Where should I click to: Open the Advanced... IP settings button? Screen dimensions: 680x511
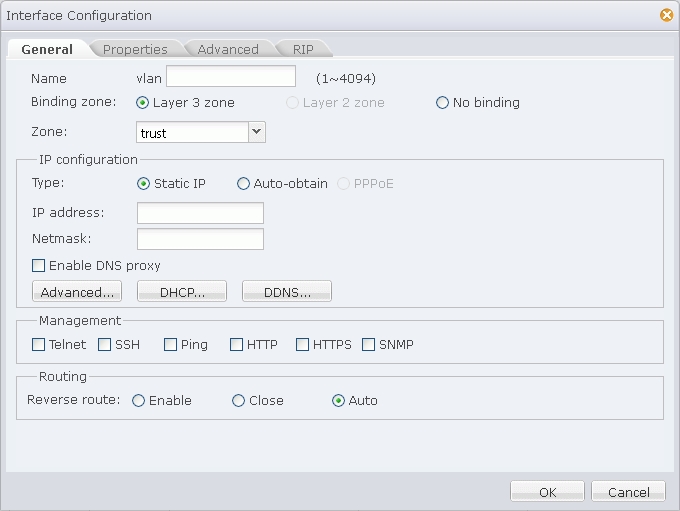tap(77, 291)
